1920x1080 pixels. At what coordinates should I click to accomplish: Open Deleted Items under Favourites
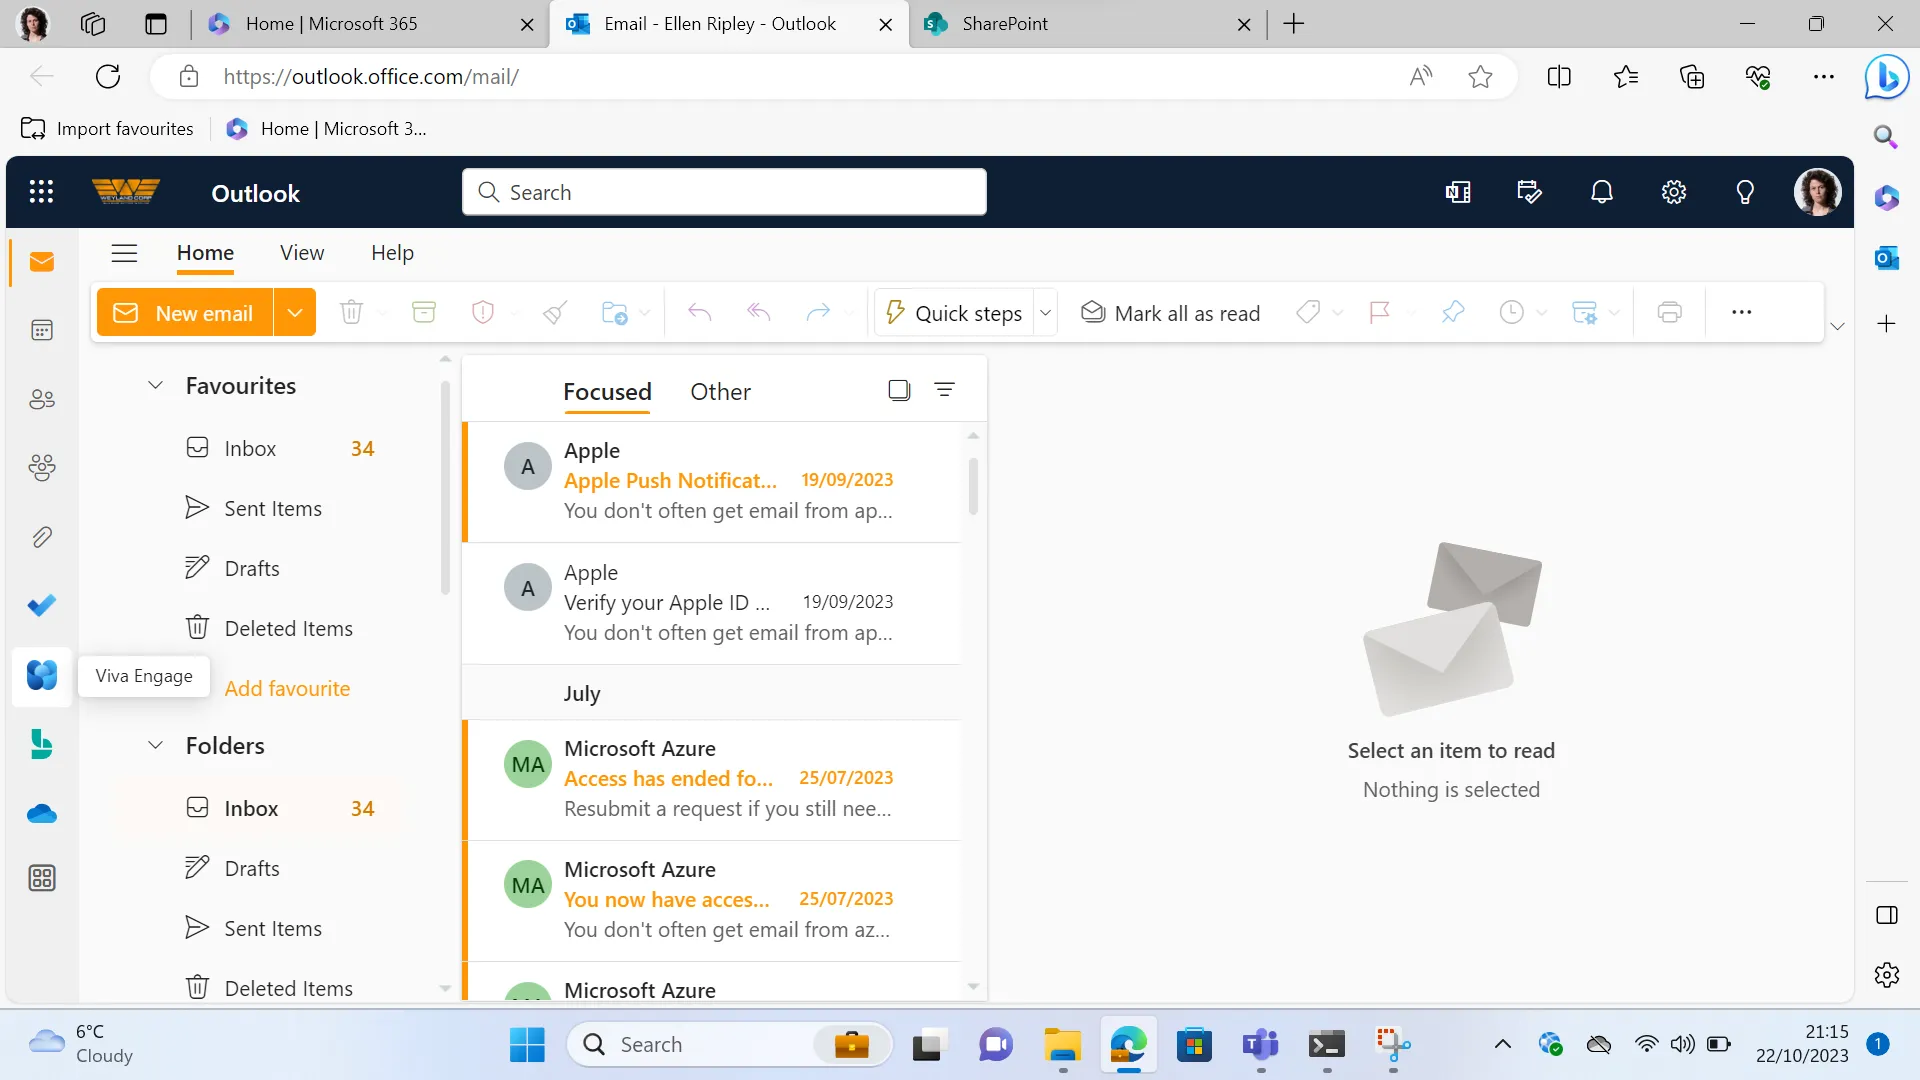[x=289, y=629]
